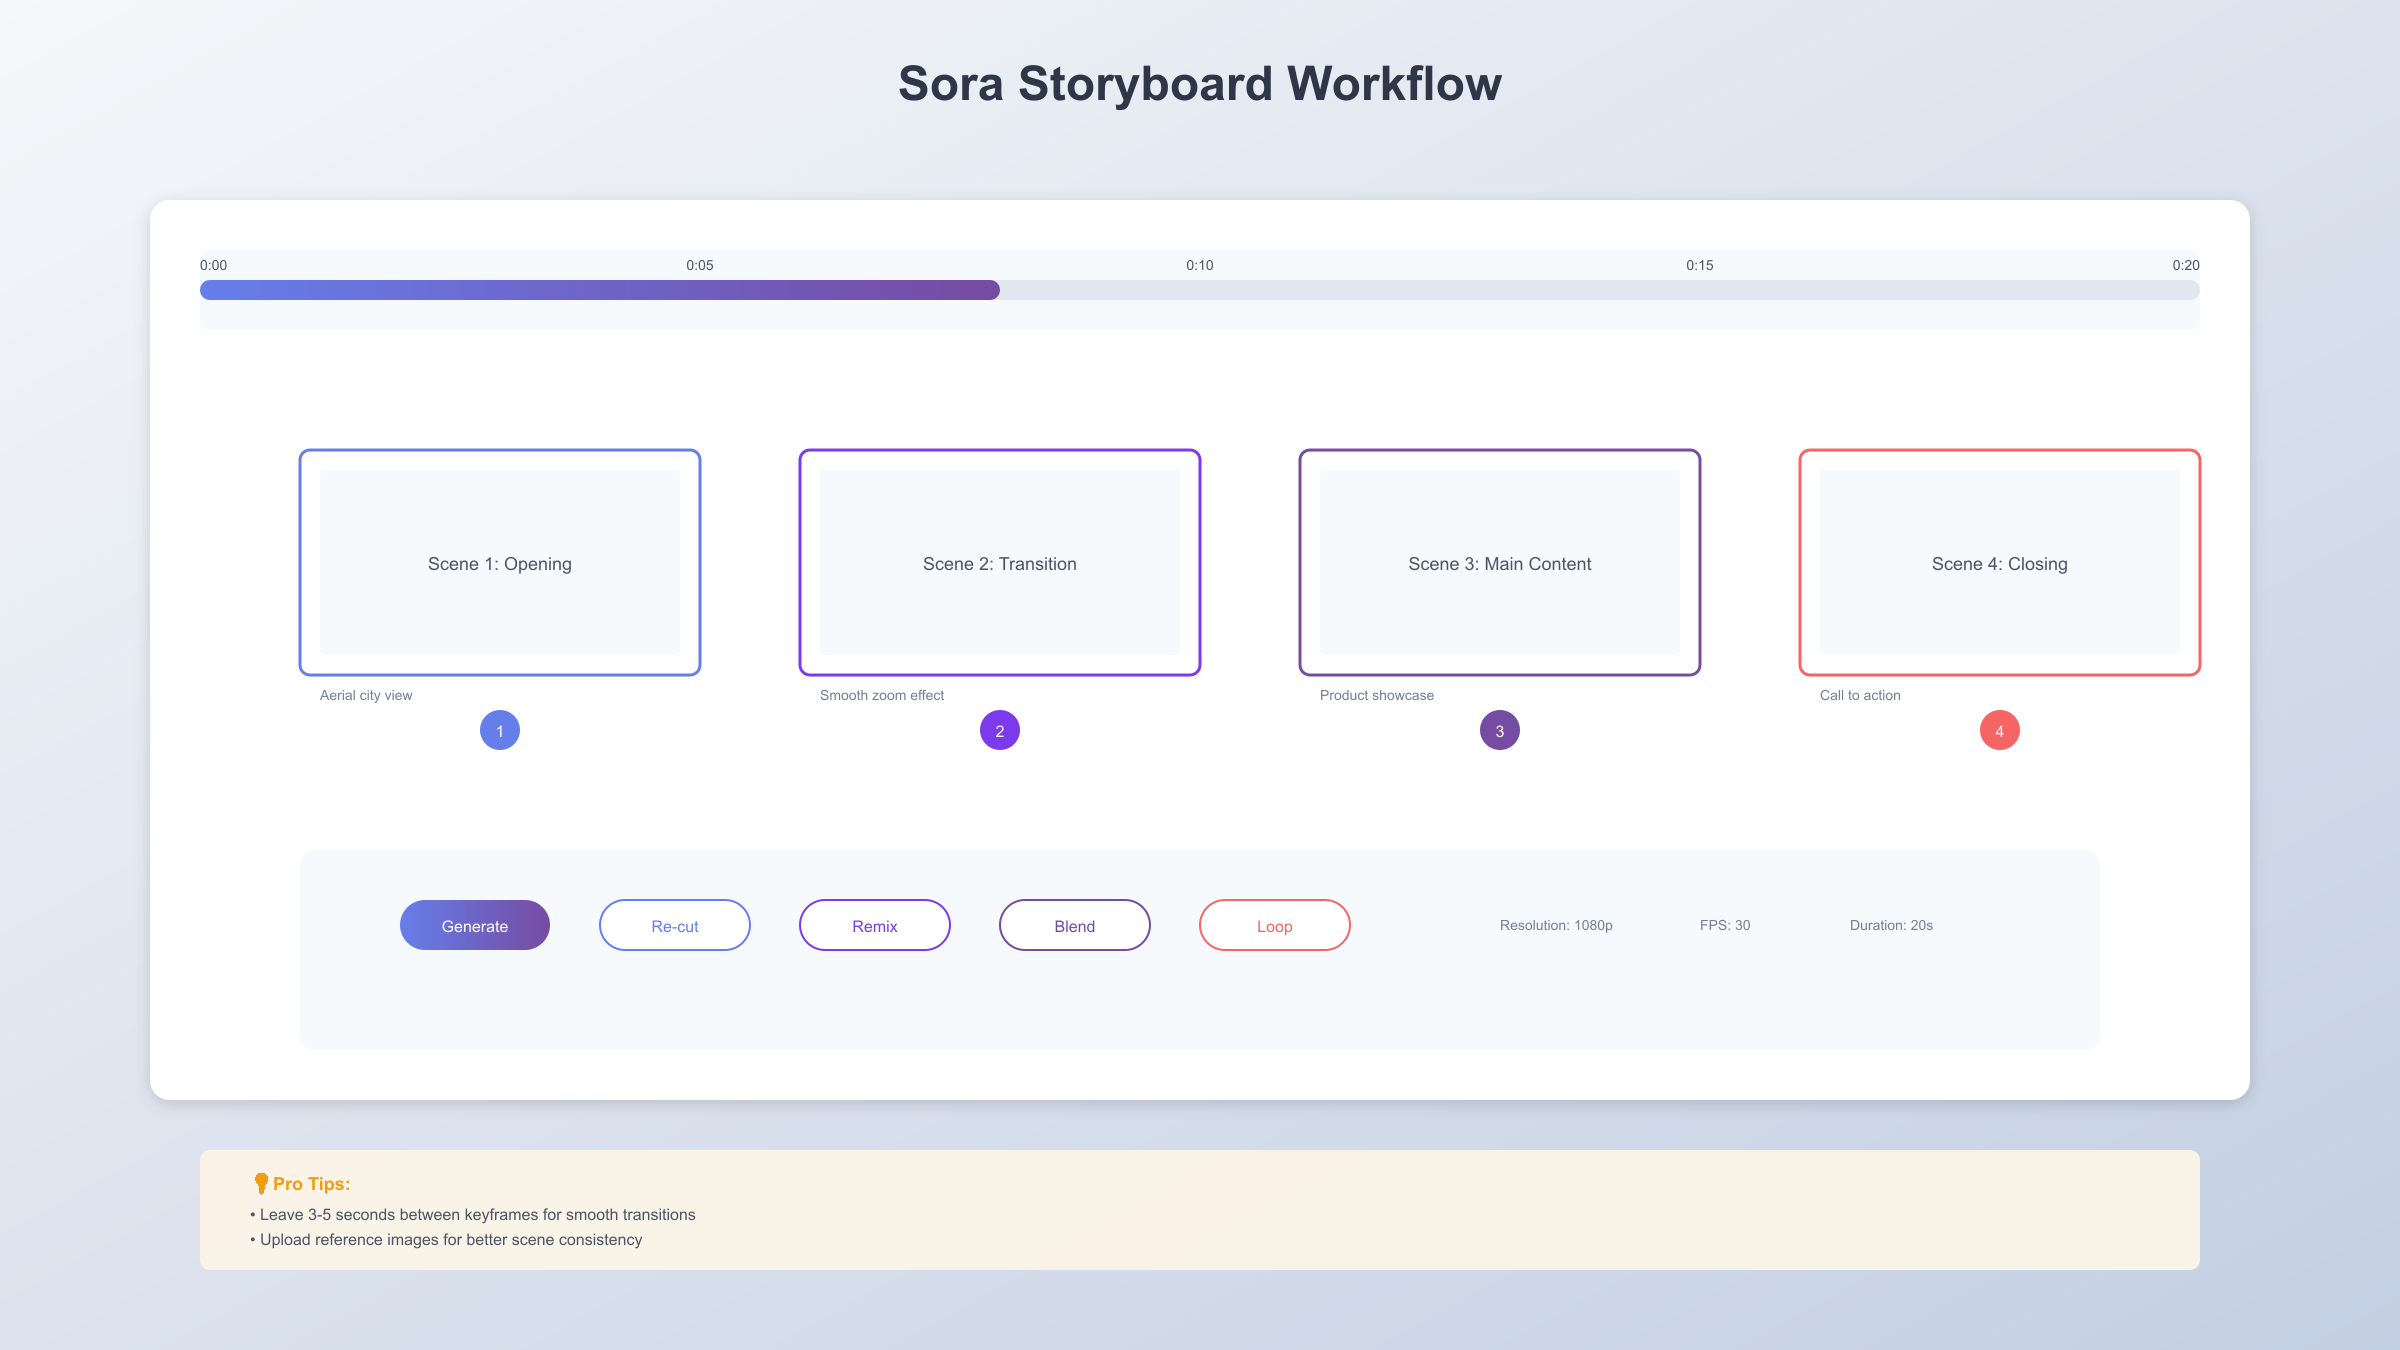The height and width of the screenshot is (1350, 2400).
Task: Open the Scene 4: Closing card
Action: click(x=2000, y=562)
